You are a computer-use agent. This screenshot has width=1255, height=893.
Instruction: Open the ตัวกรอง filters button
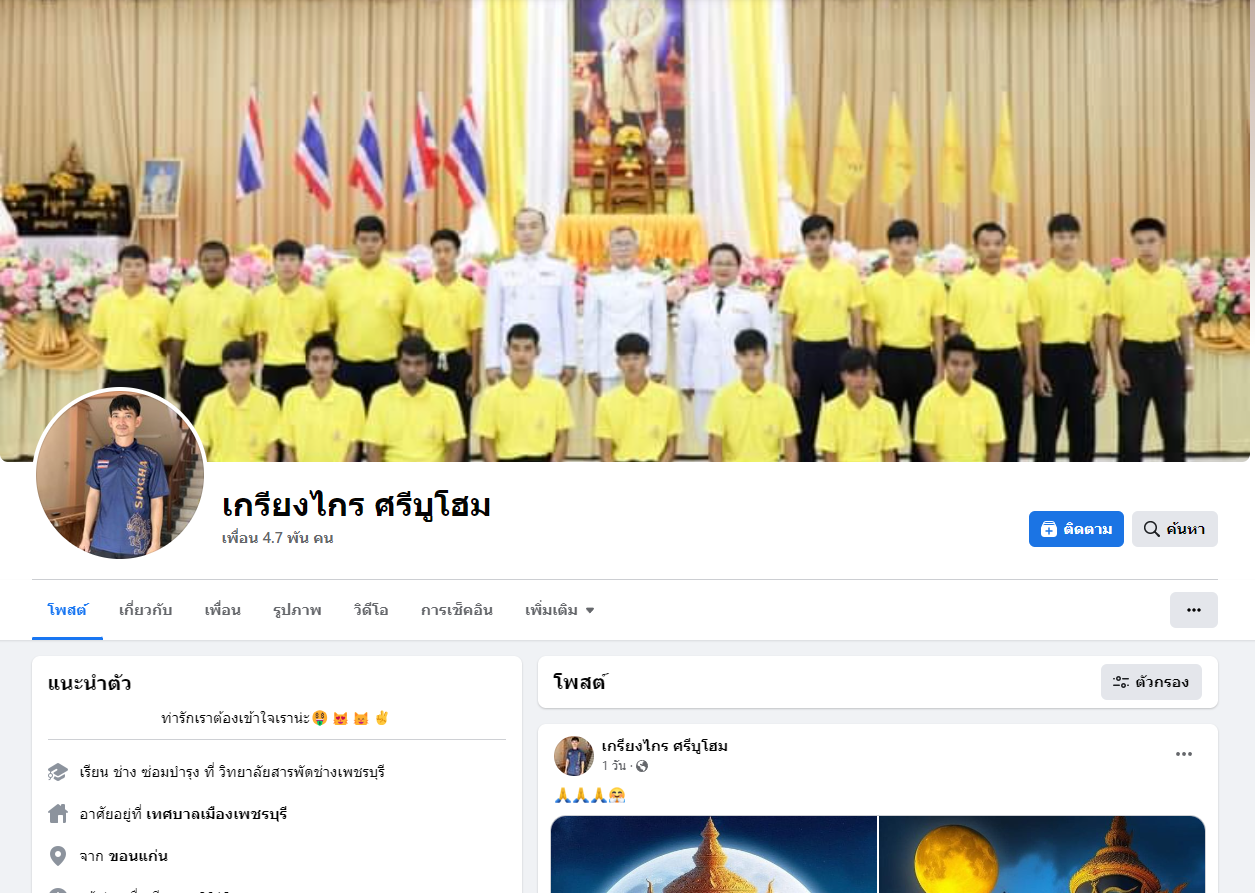[x=1151, y=682]
